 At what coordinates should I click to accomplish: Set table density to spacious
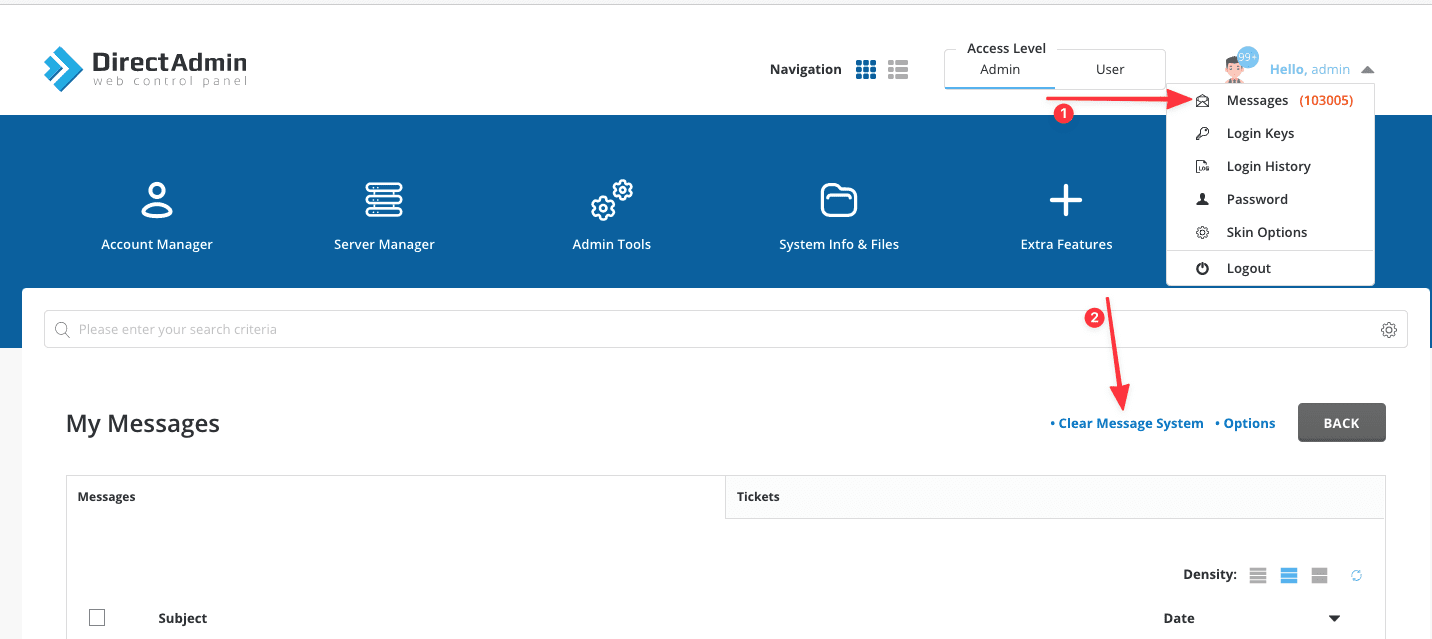[x=1319, y=575]
